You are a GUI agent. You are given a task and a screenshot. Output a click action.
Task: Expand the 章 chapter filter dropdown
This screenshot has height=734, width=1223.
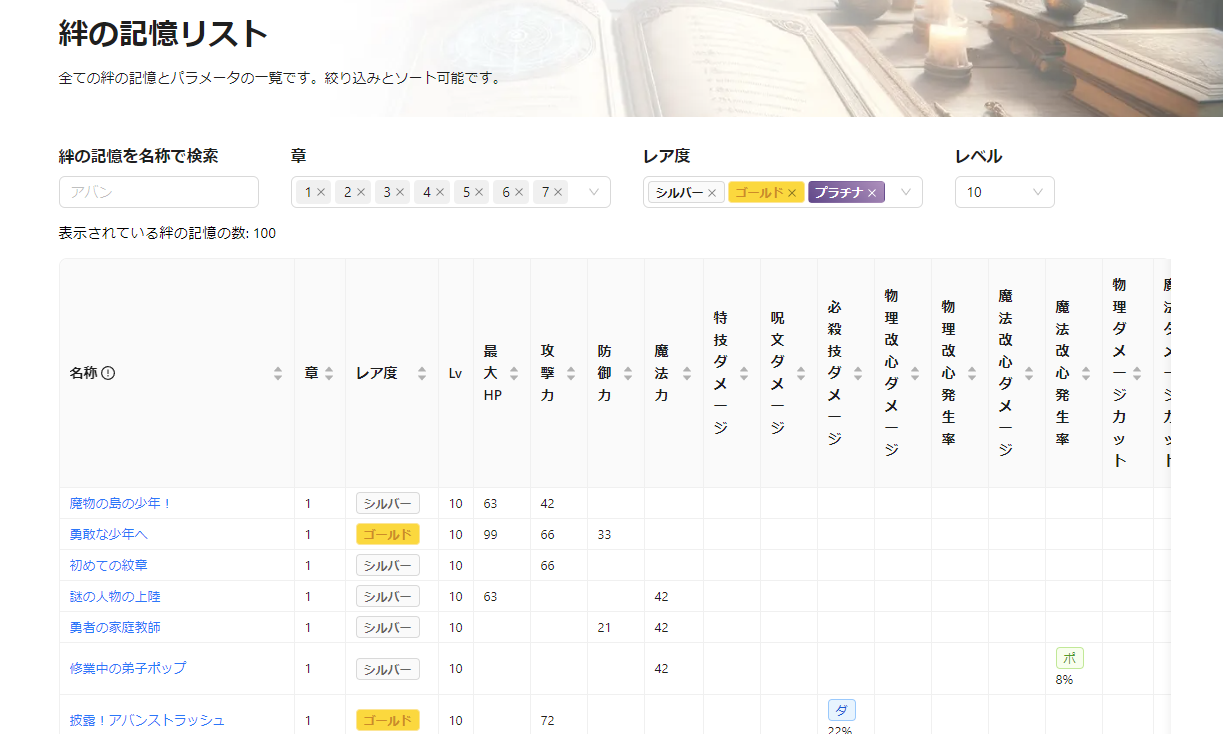pos(594,192)
